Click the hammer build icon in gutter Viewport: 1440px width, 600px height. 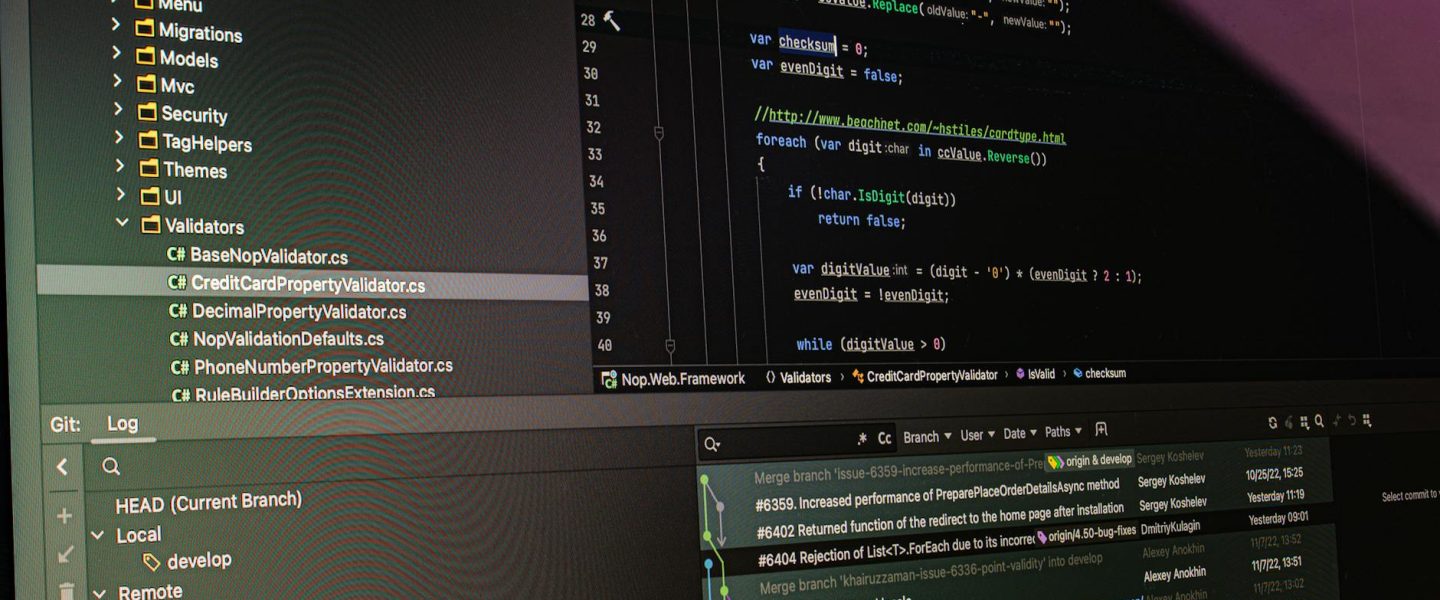click(x=612, y=21)
